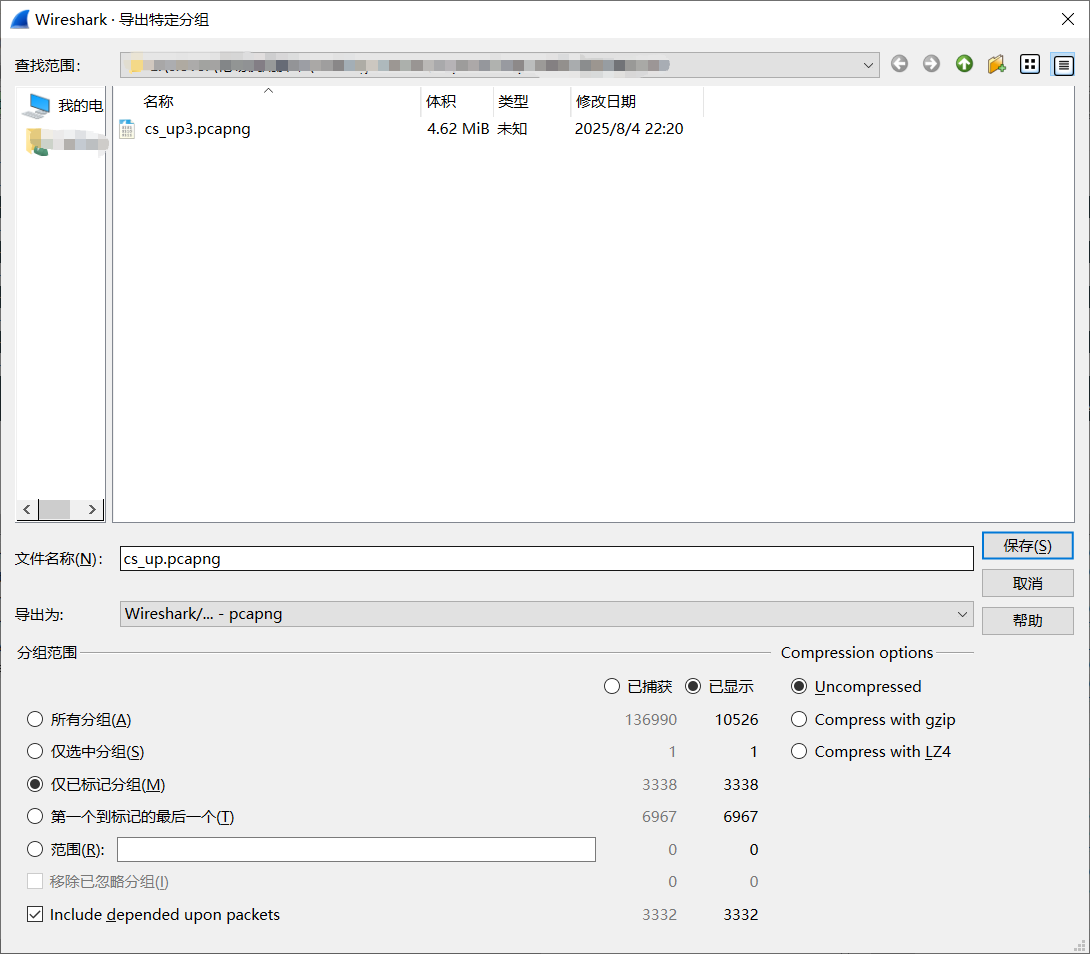This screenshot has width=1090, height=954.
Task: Click the Wireshark shark fin title icon
Action: [x=20, y=19]
